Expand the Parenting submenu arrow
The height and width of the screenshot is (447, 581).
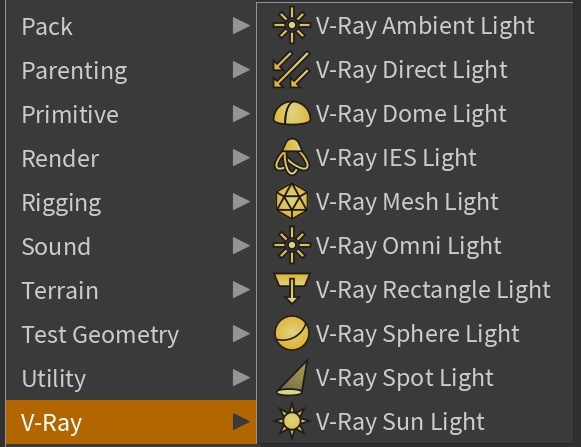(x=241, y=70)
